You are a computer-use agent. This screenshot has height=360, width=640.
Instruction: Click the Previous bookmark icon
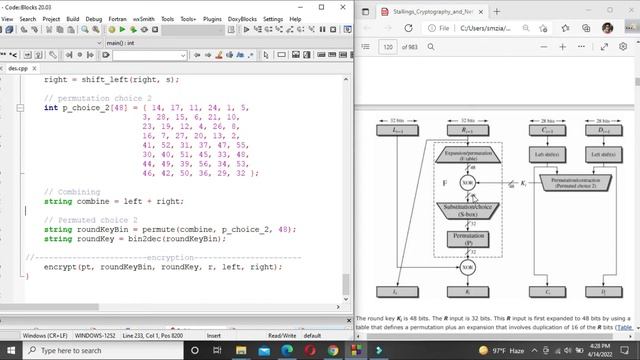69,55
